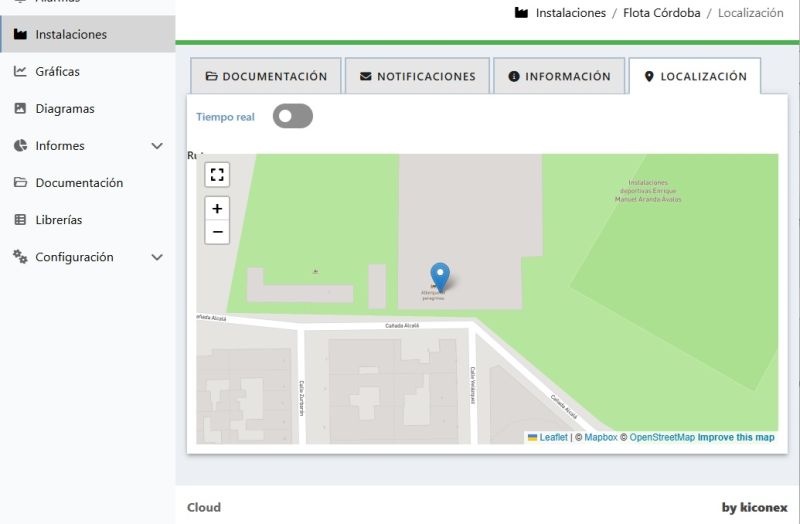Click the Instalaciones deportivas map label
This screenshot has width=800, height=524.
click(648, 191)
